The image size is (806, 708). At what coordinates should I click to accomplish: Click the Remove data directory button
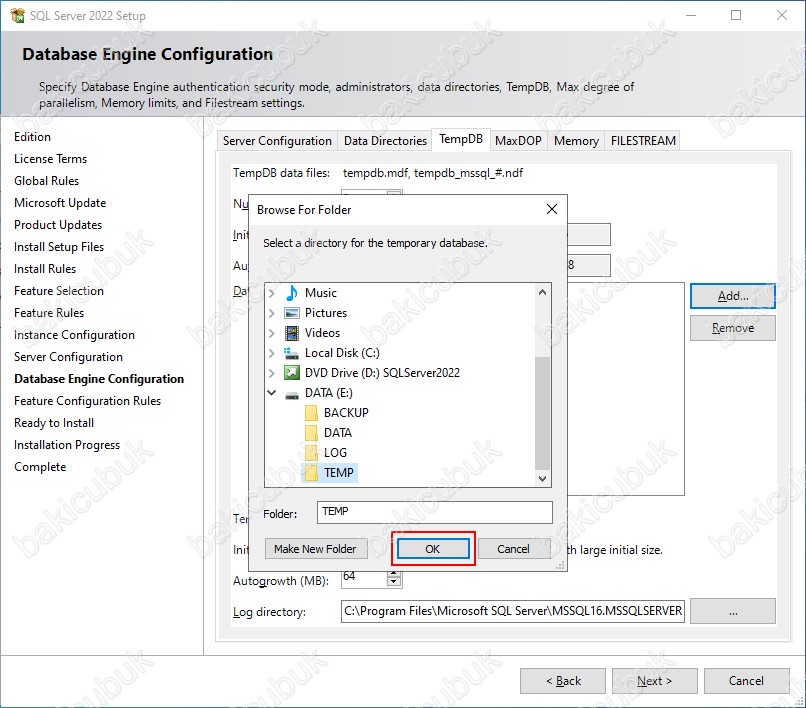[x=732, y=328]
